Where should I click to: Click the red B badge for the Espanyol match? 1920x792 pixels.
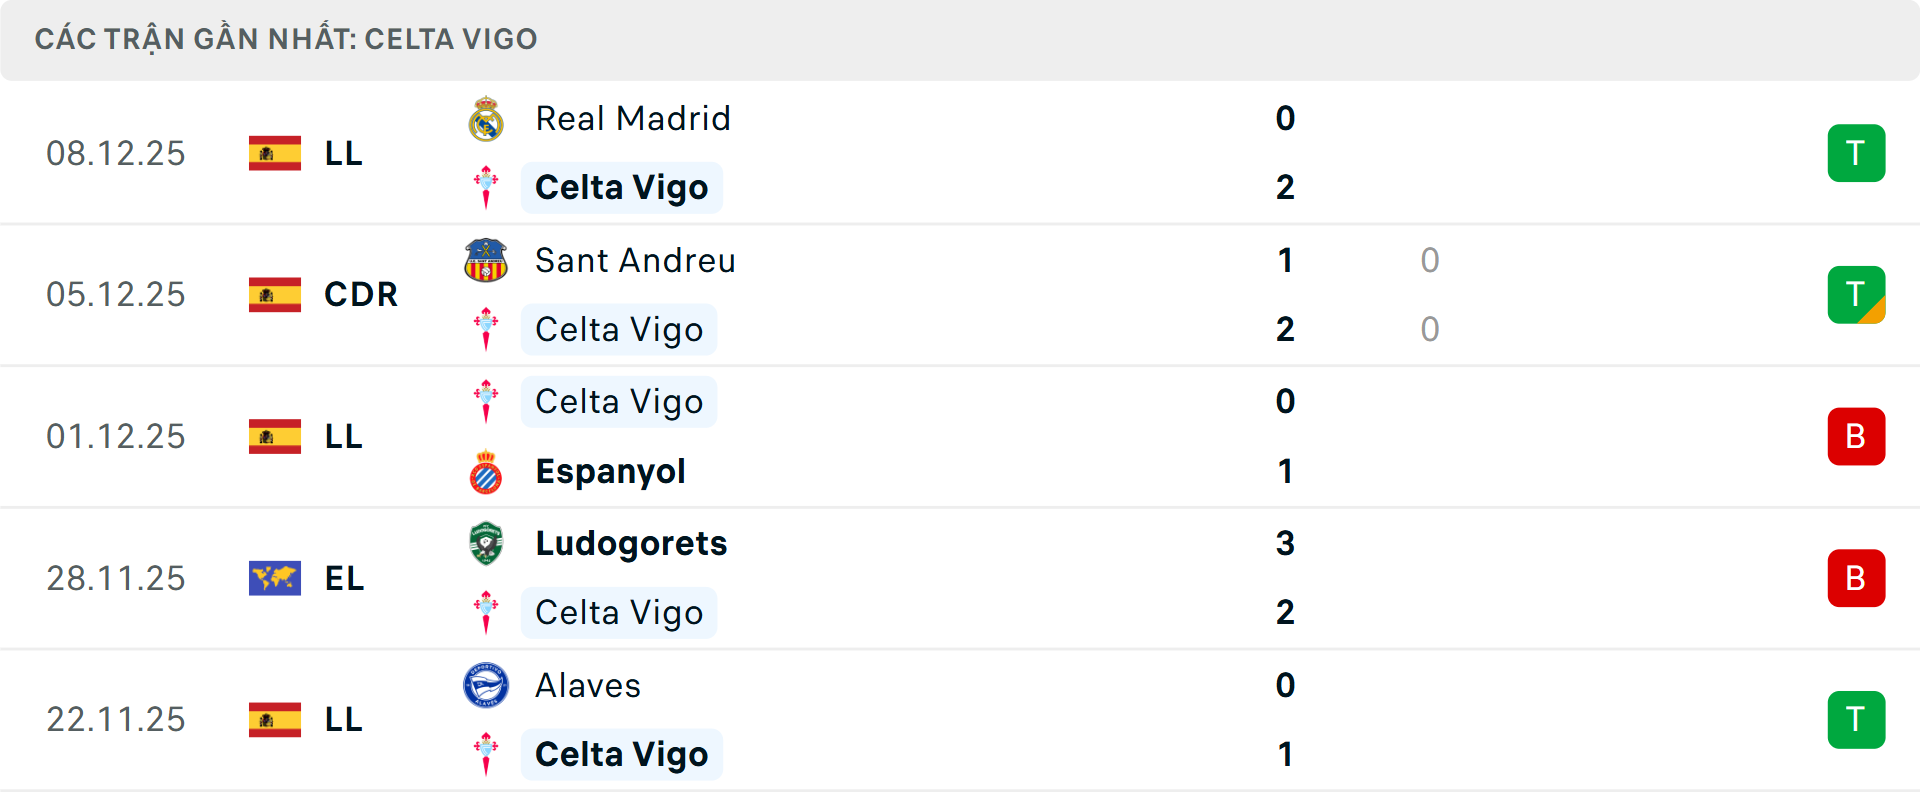pyautogui.click(x=1857, y=436)
